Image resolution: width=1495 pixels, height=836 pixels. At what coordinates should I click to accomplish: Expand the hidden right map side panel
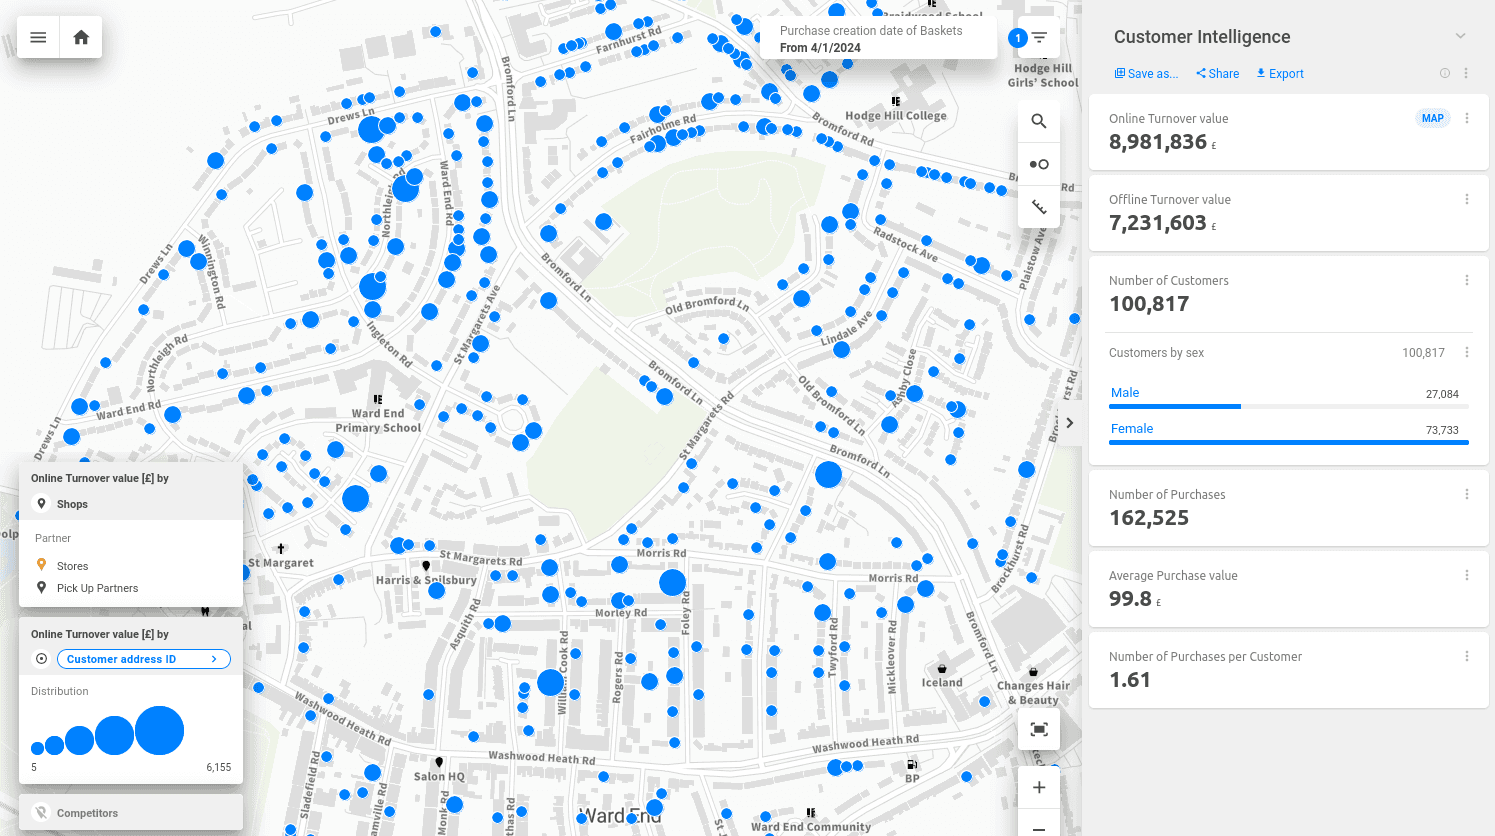[x=1069, y=423]
